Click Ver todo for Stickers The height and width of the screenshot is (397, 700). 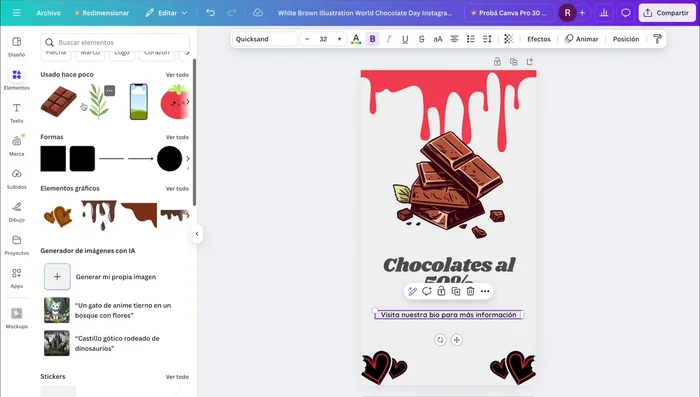coord(177,376)
